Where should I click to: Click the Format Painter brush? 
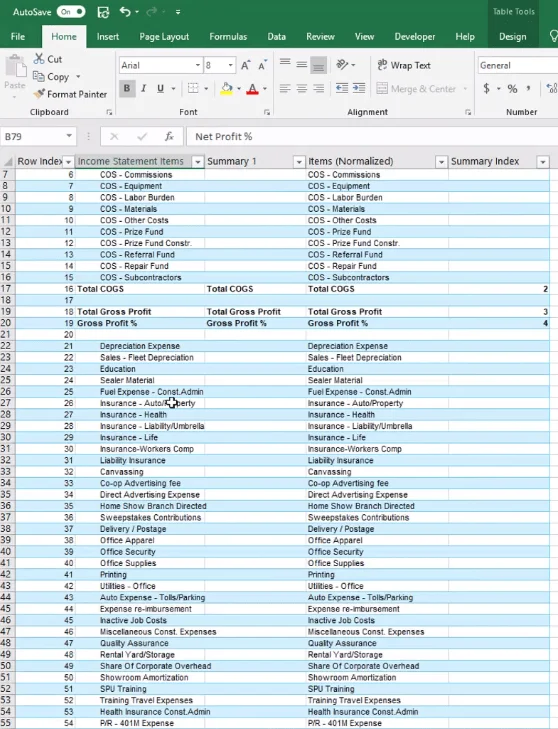point(39,94)
